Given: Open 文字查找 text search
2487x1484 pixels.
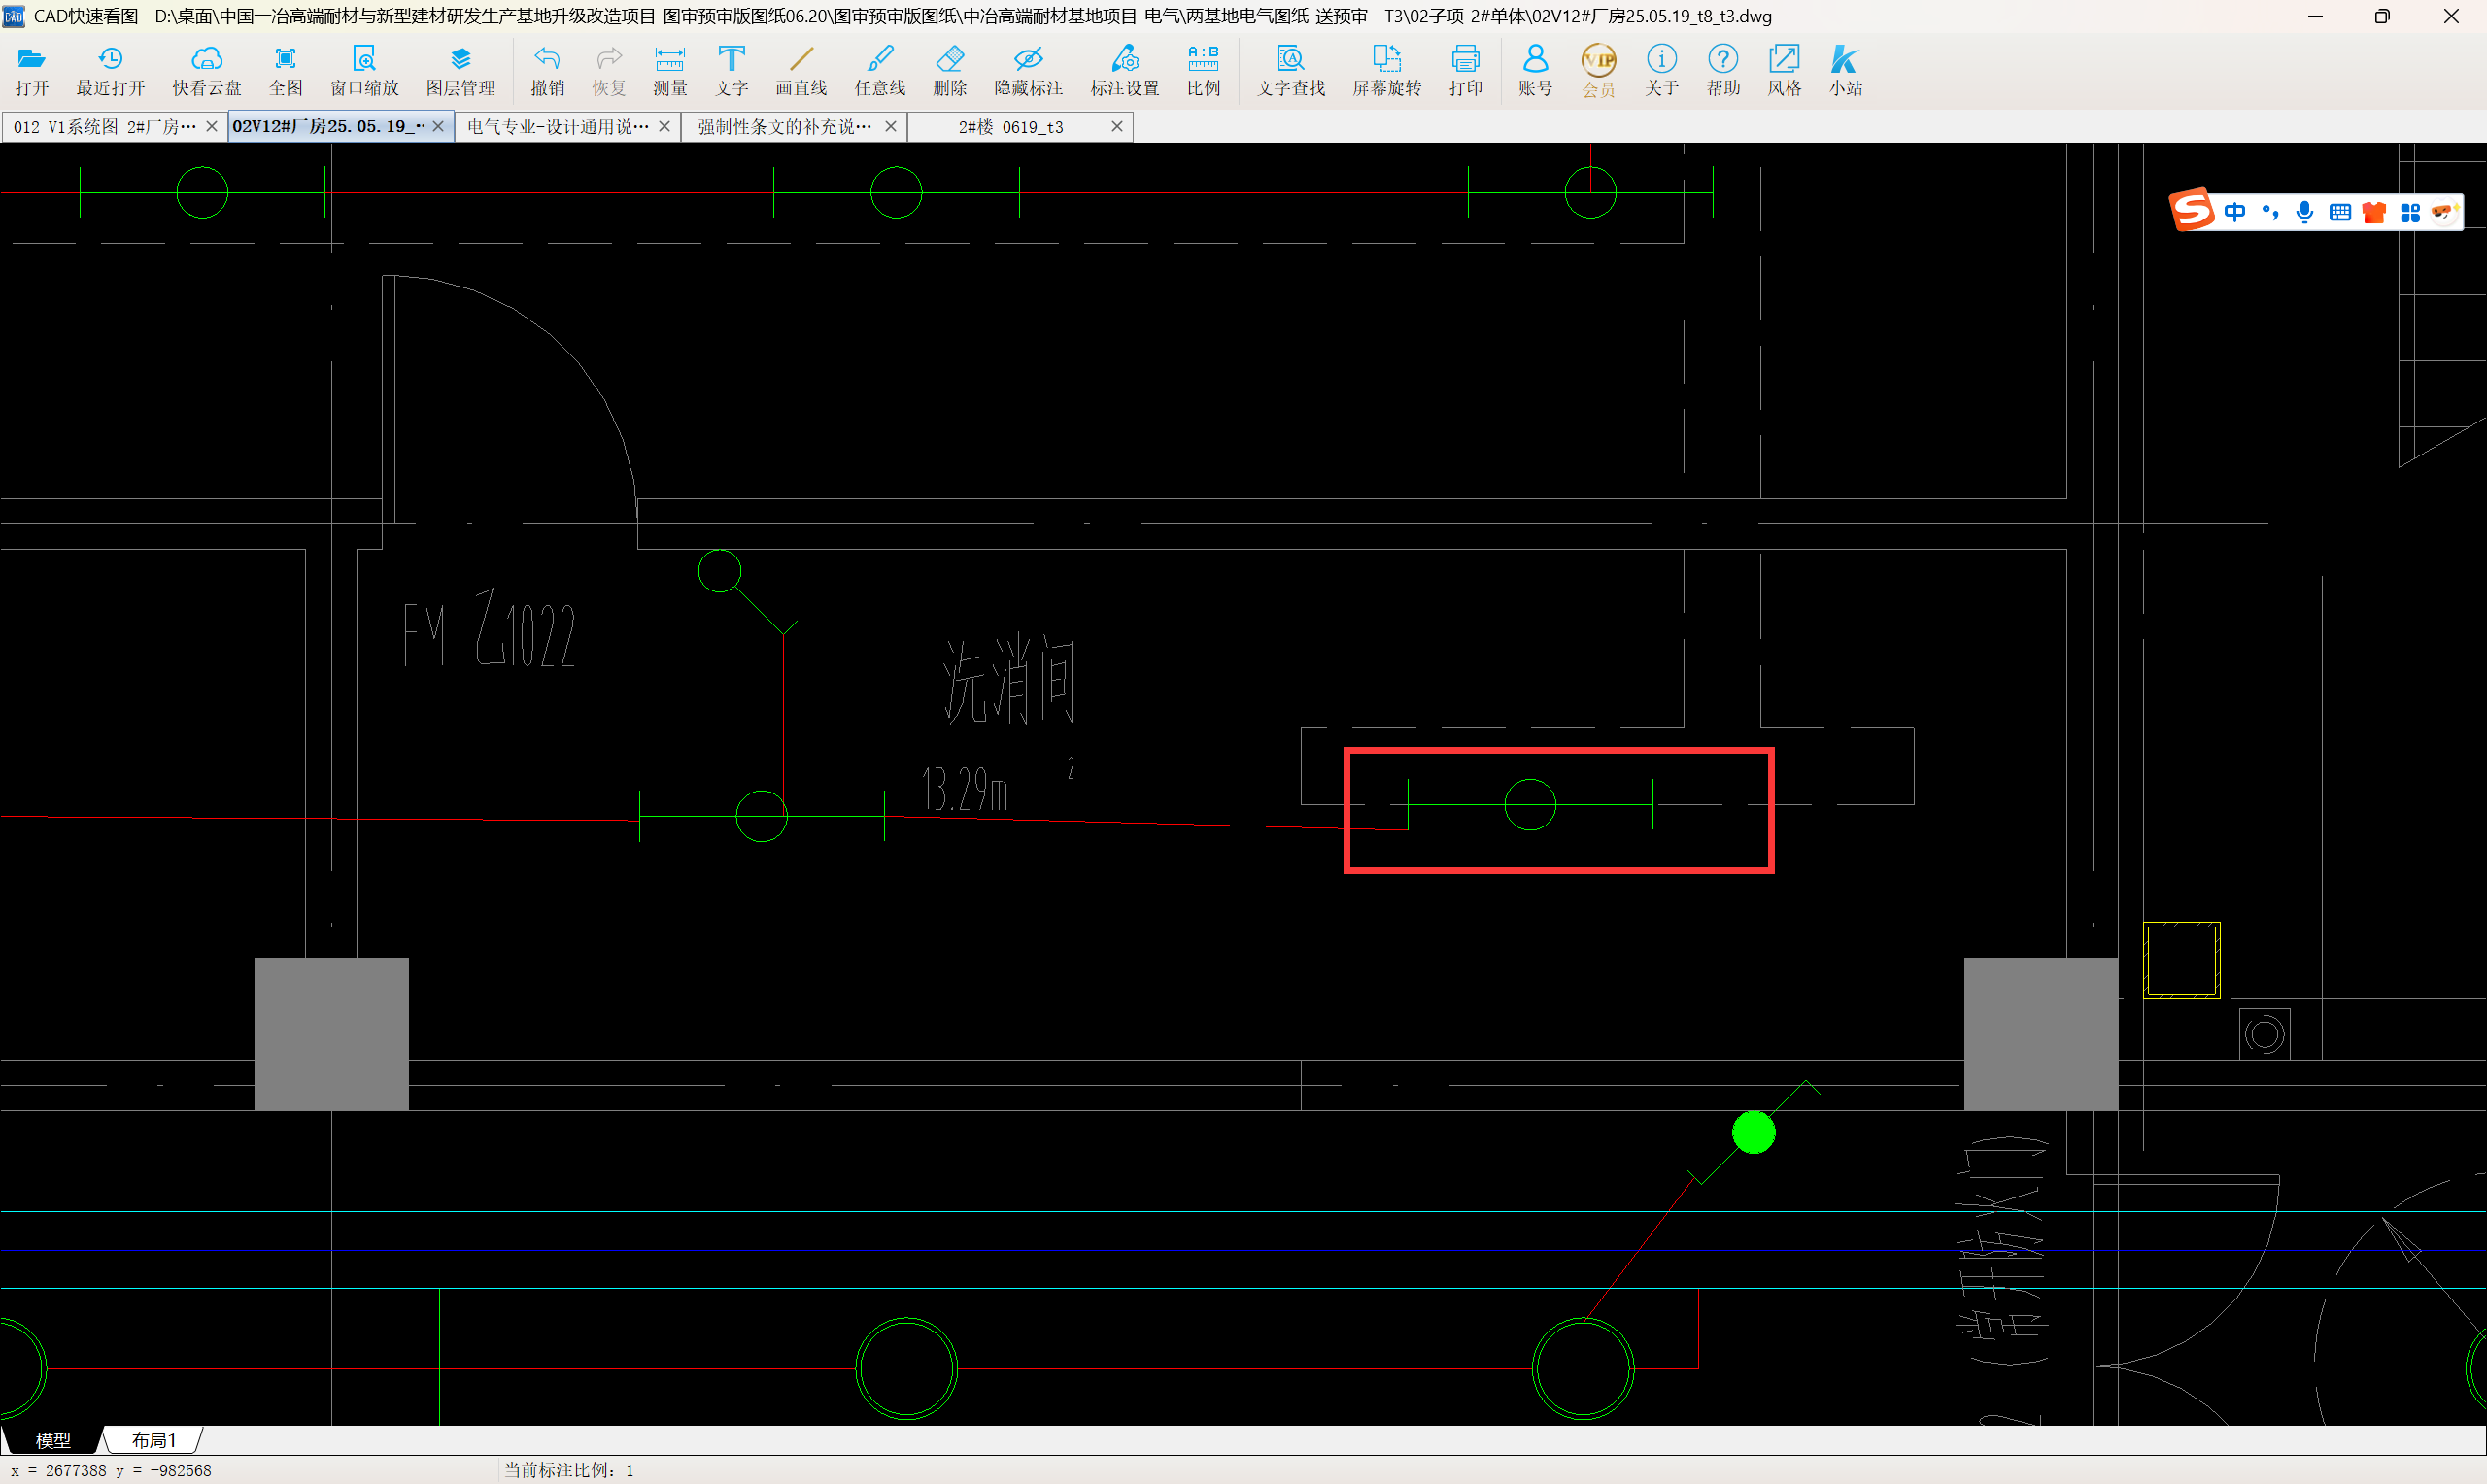Looking at the screenshot, I should tap(1291, 71).
